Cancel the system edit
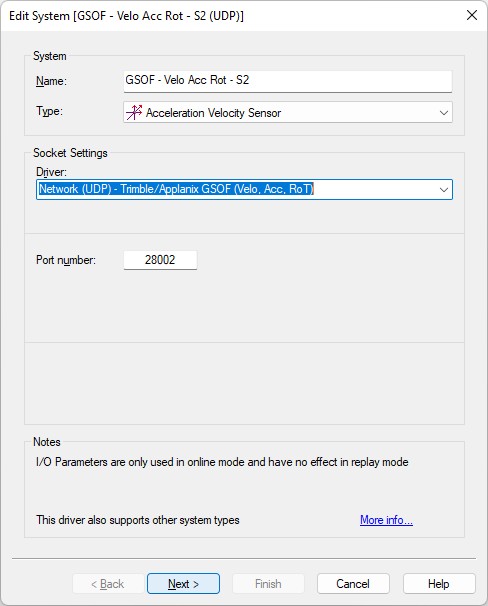 pos(353,584)
